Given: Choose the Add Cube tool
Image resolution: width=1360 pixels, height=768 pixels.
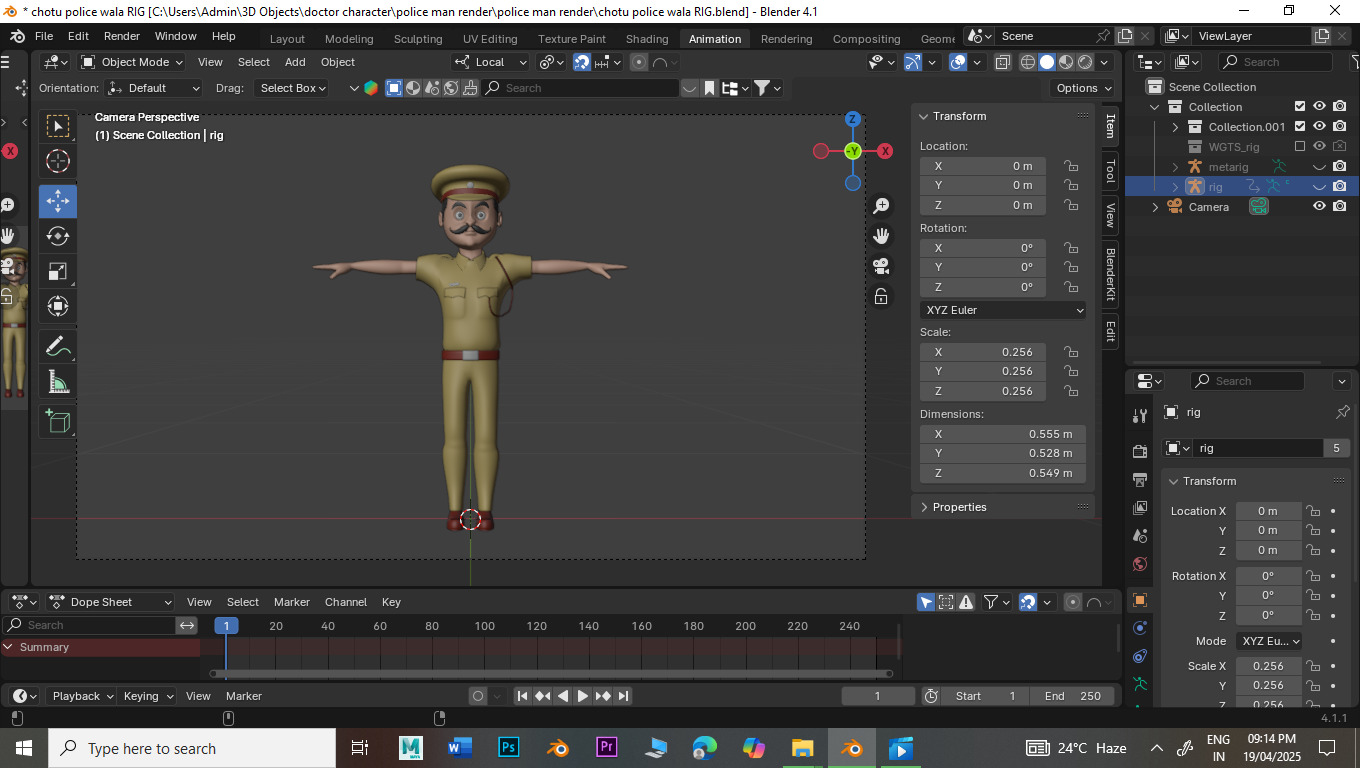Looking at the screenshot, I should pyautogui.click(x=58, y=422).
